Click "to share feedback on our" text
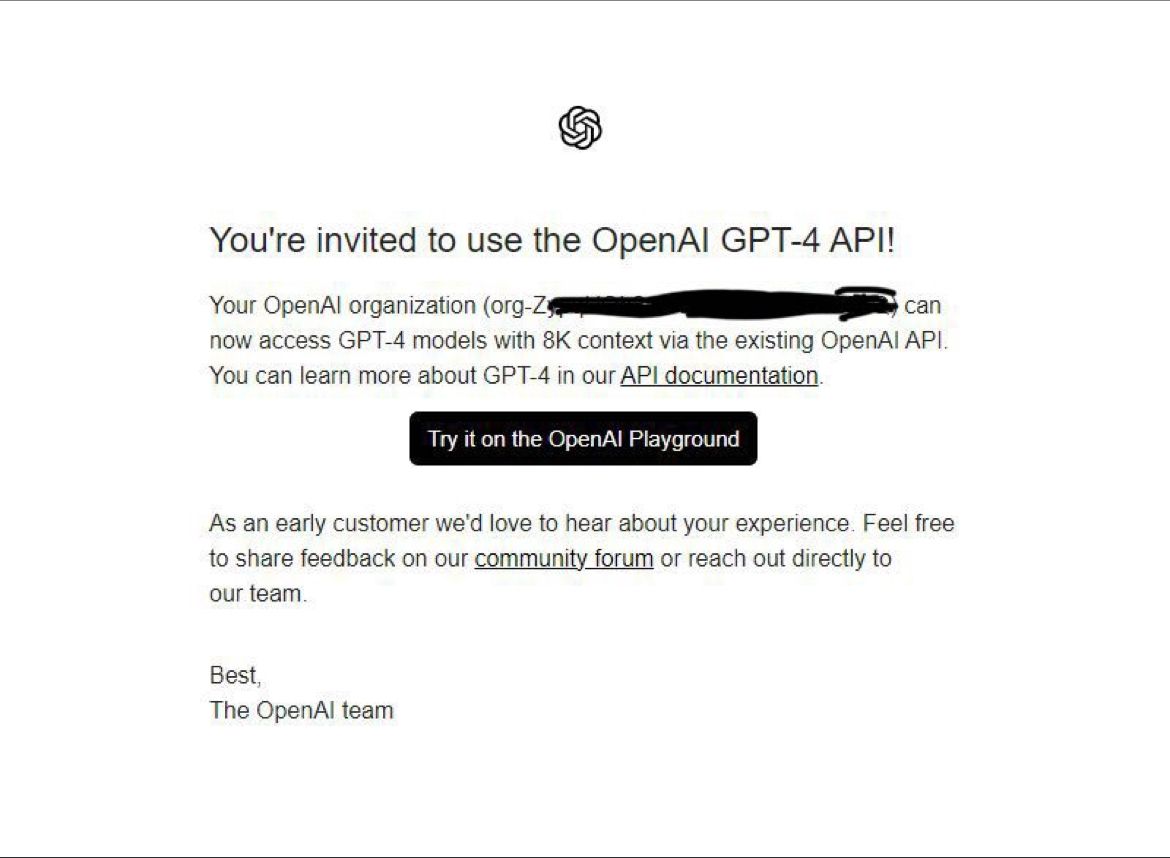This screenshot has width=1170, height=858. [339, 558]
